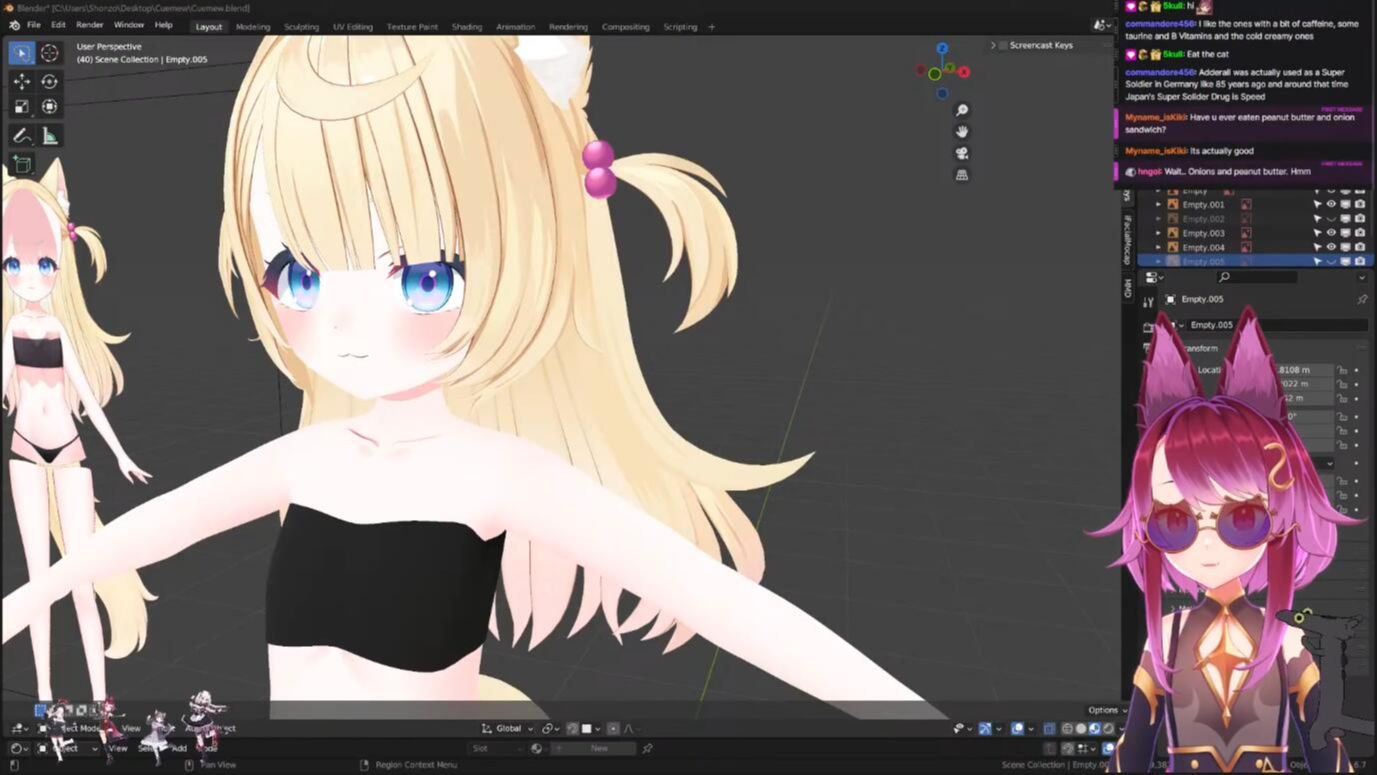Show Empty.002 with its eye icon
Viewport: 1377px width, 775px height.
[x=1331, y=219]
